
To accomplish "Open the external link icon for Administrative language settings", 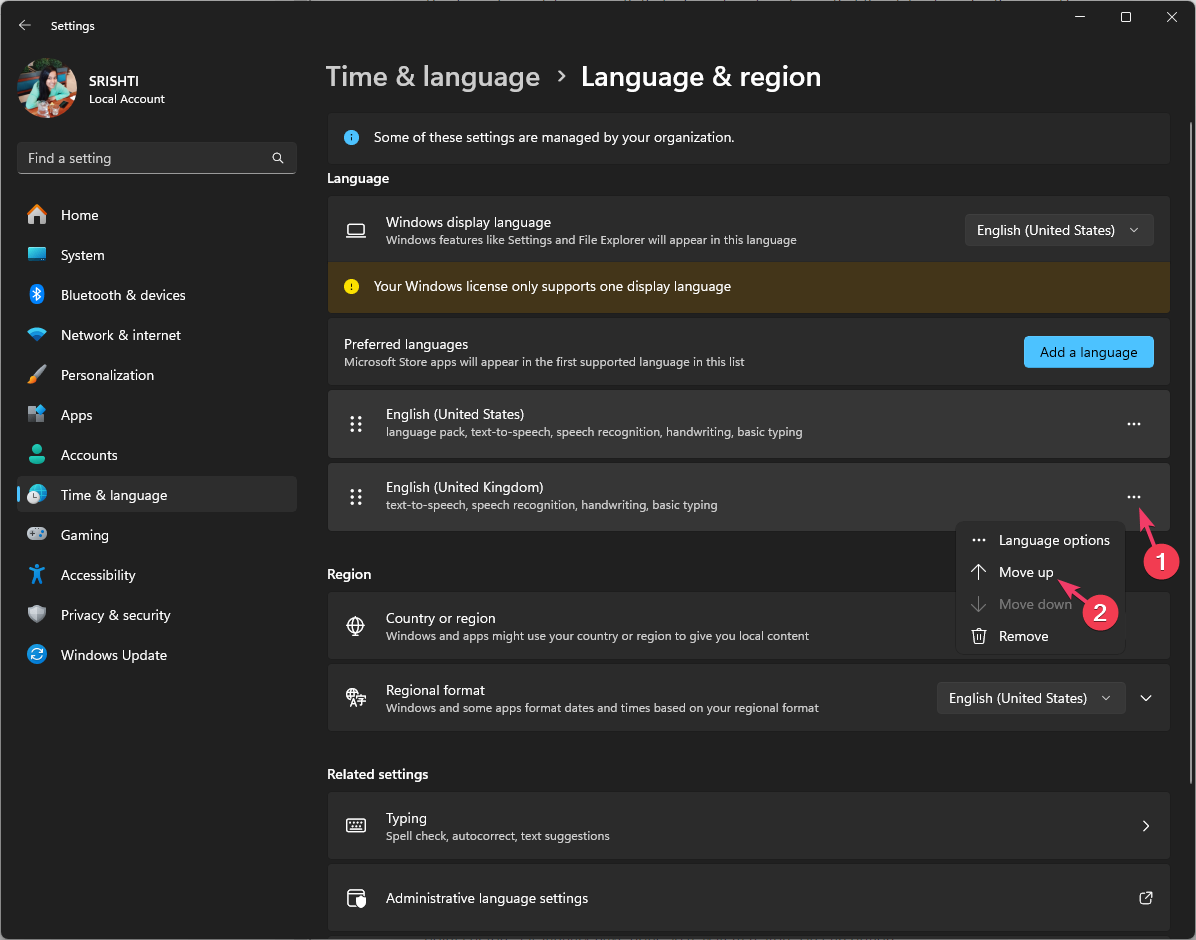I will pos(1146,898).
